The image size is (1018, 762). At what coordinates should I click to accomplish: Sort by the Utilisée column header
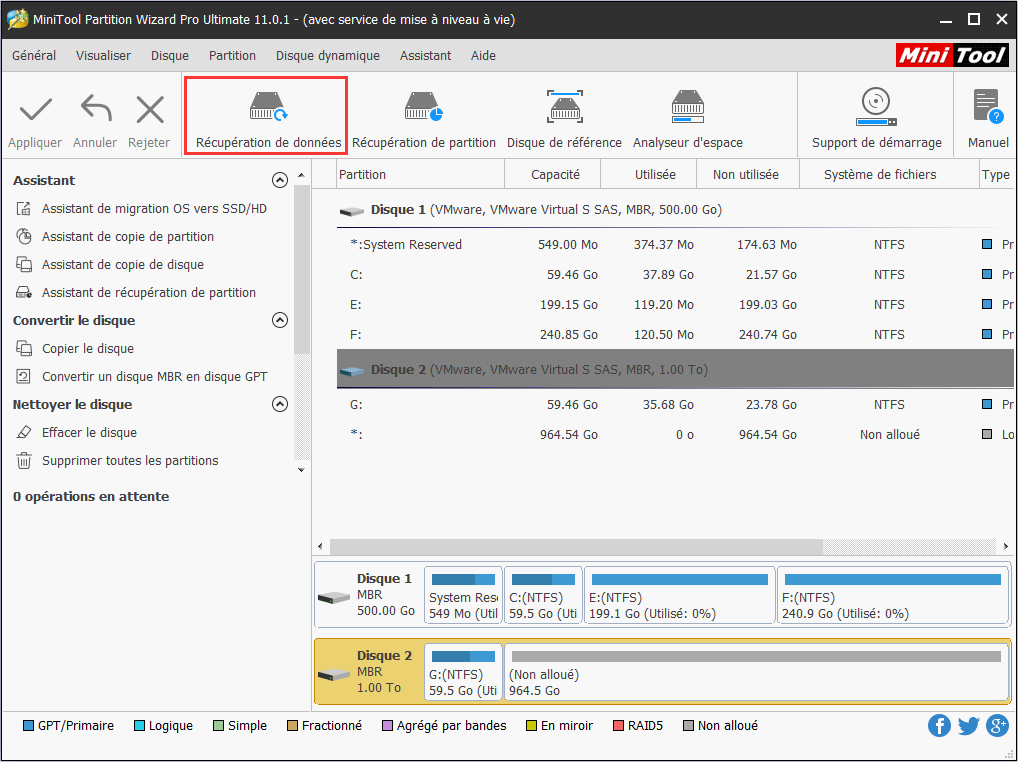pyautogui.click(x=649, y=175)
